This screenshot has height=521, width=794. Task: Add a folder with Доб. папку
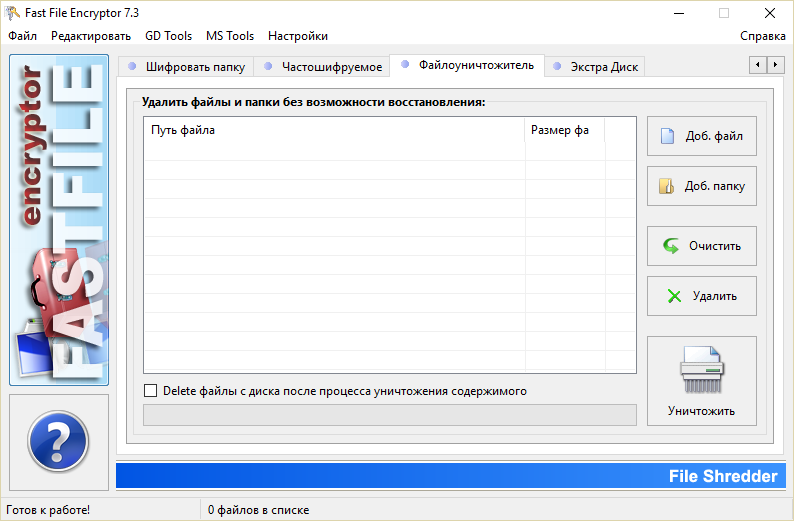pyautogui.click(x=702, y=186)
